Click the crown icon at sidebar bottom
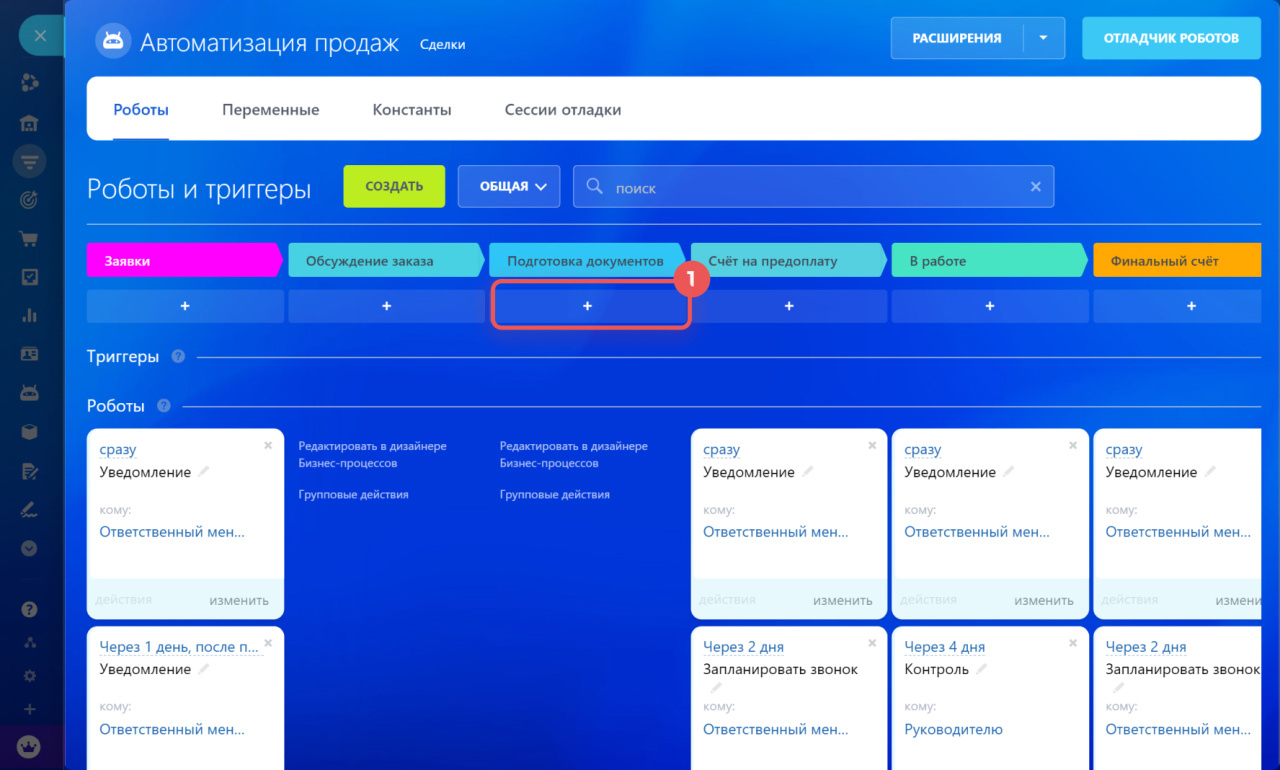The height and width of the screenshot is (770, 1280). coord(29,747)
